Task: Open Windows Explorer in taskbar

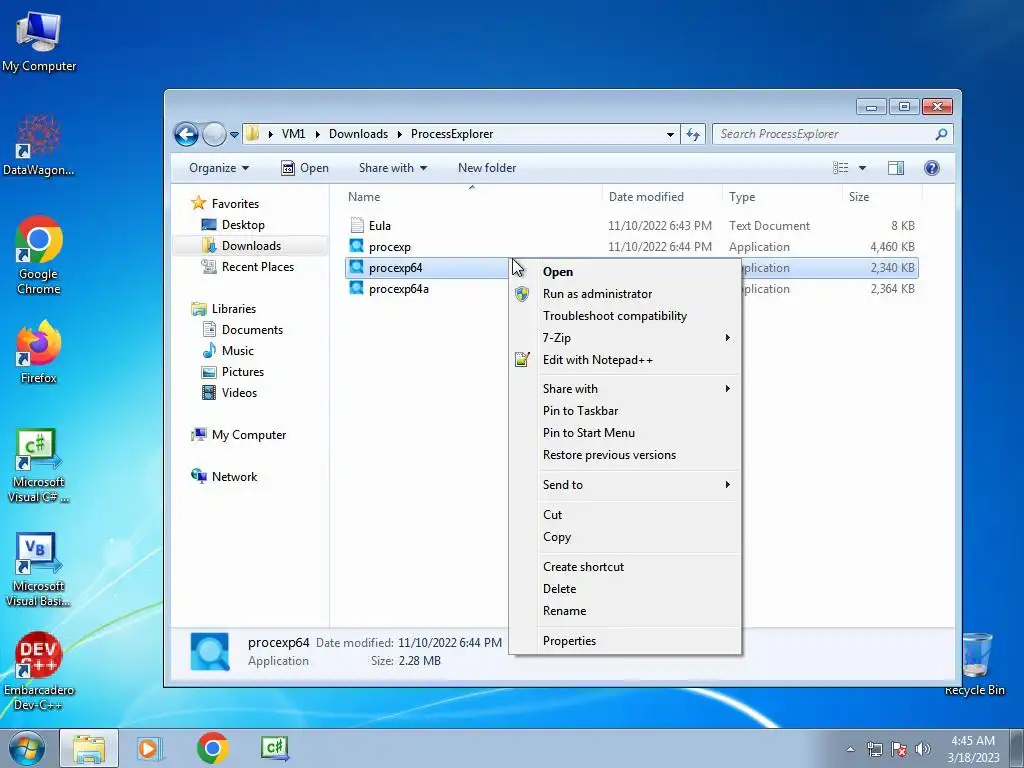Action: click(89, 748)
